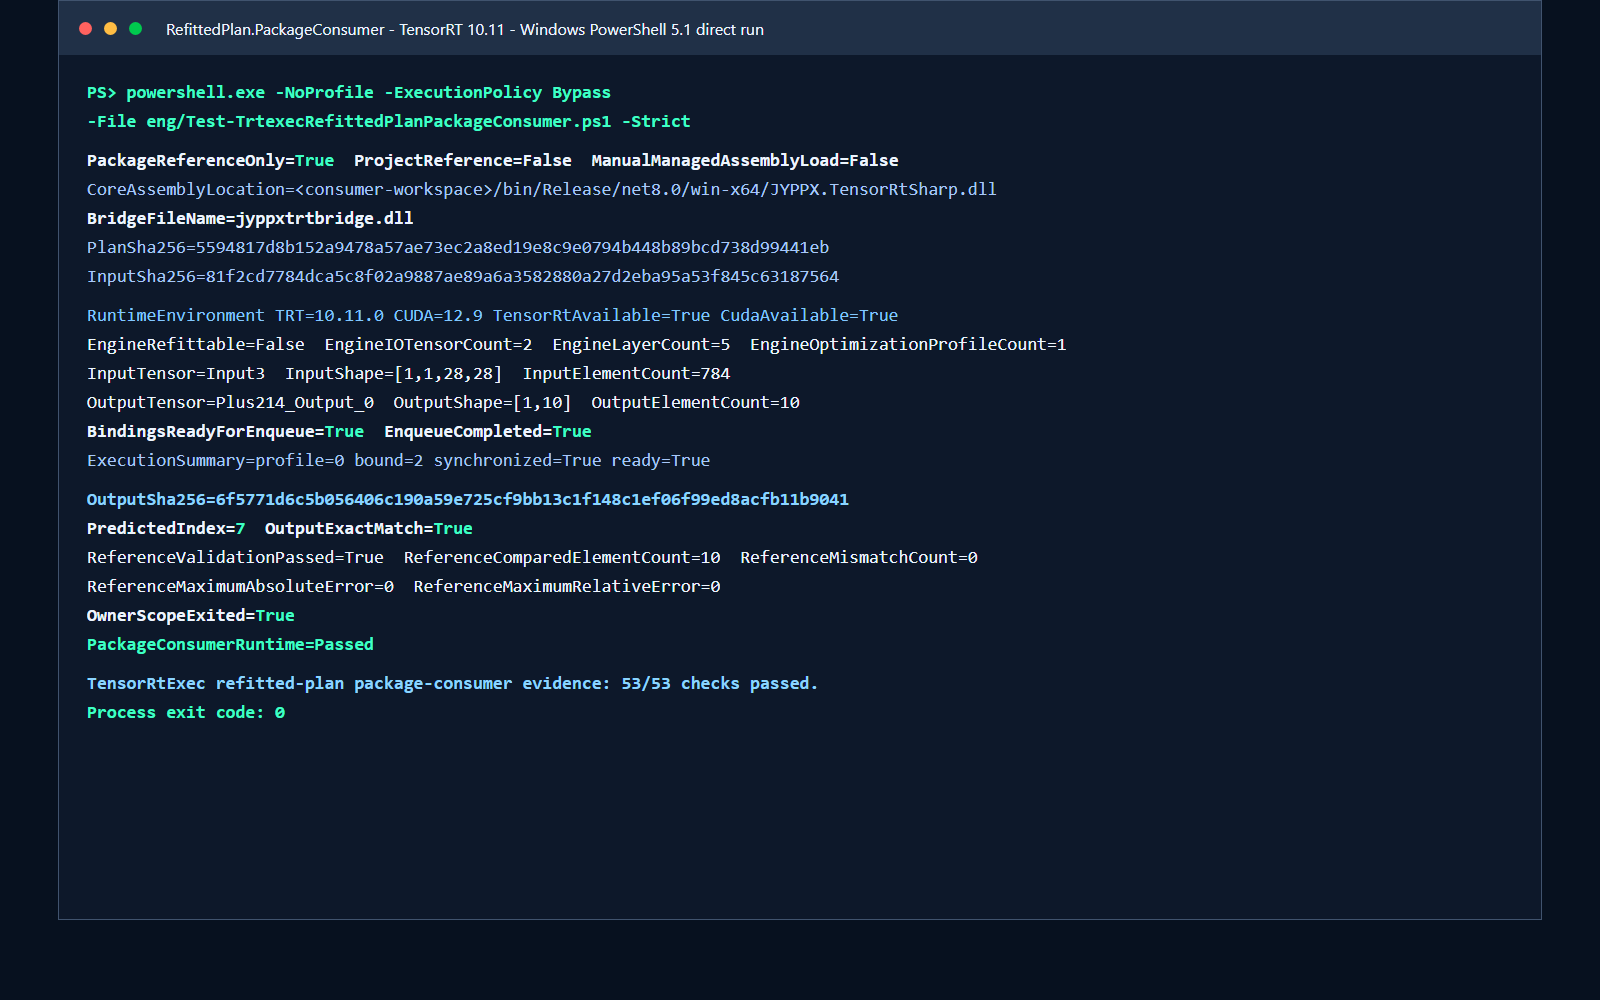The height and width of the screenshot is (1000, 1600).
Task: Select the RuntimeEnvironment TRT=10.11.0 line
Action: click(492, 316)
